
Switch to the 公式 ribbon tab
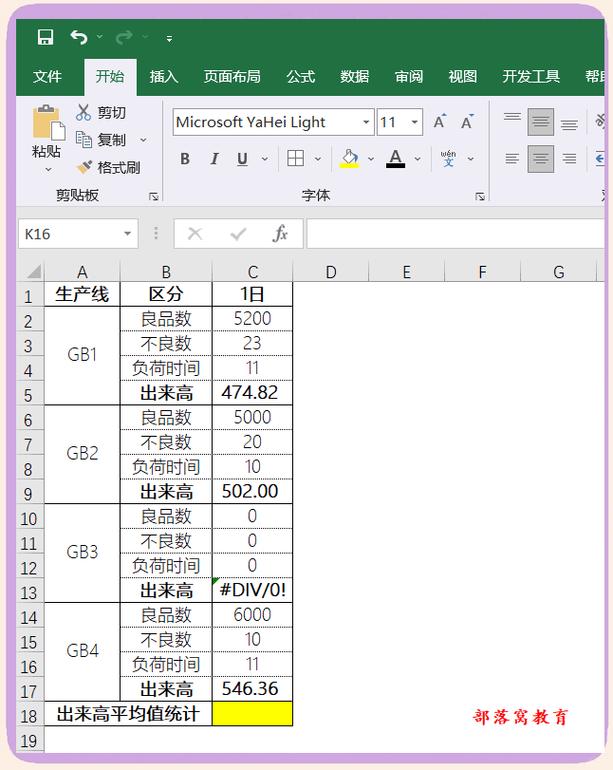coord(301,77)
